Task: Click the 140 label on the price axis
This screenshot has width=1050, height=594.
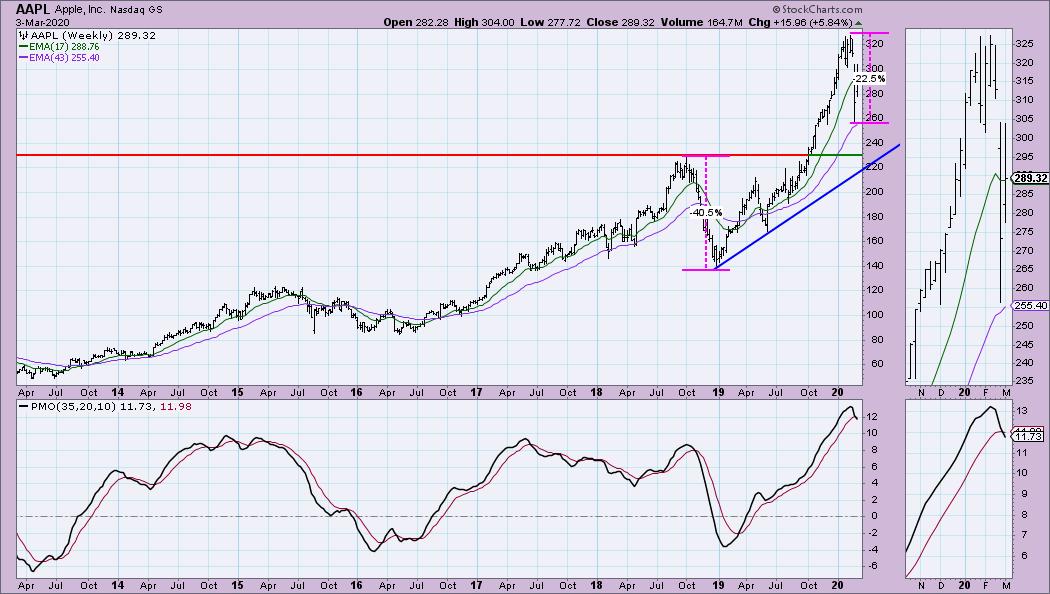Action: [x=874, y=265]
